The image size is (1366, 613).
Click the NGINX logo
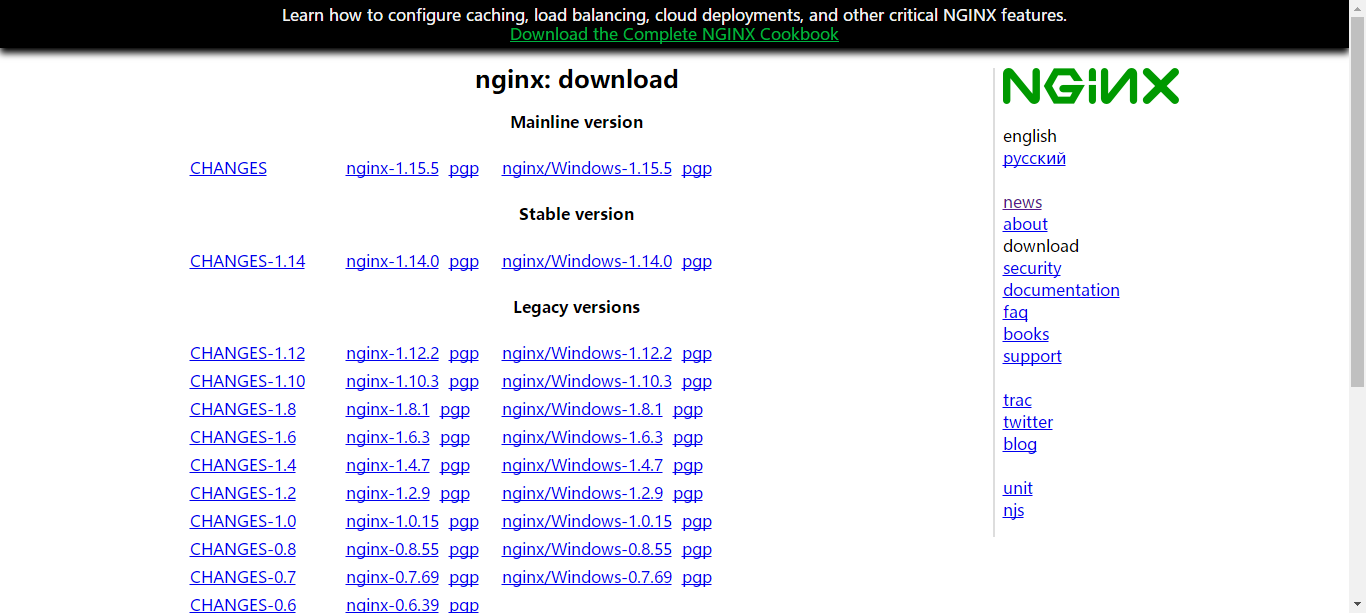point(1091,86)
